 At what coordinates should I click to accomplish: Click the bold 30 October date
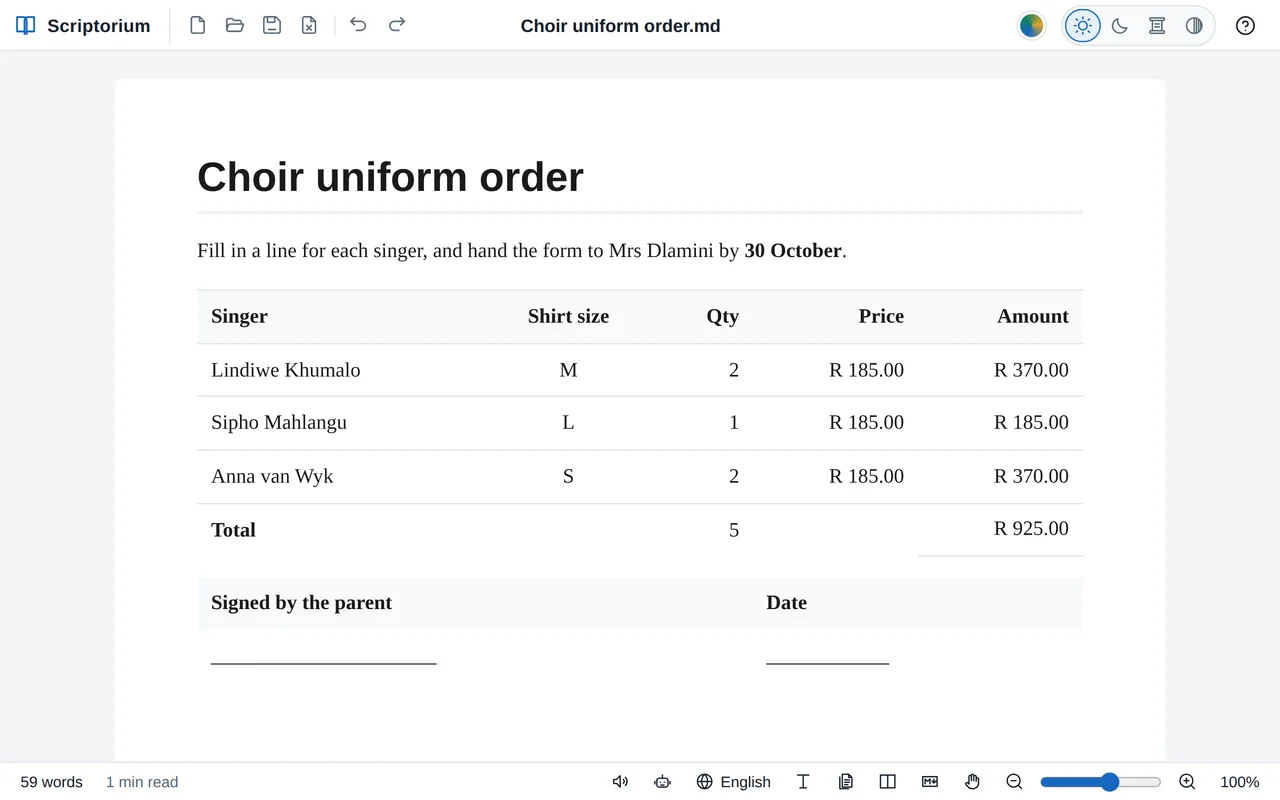[793, 250]
